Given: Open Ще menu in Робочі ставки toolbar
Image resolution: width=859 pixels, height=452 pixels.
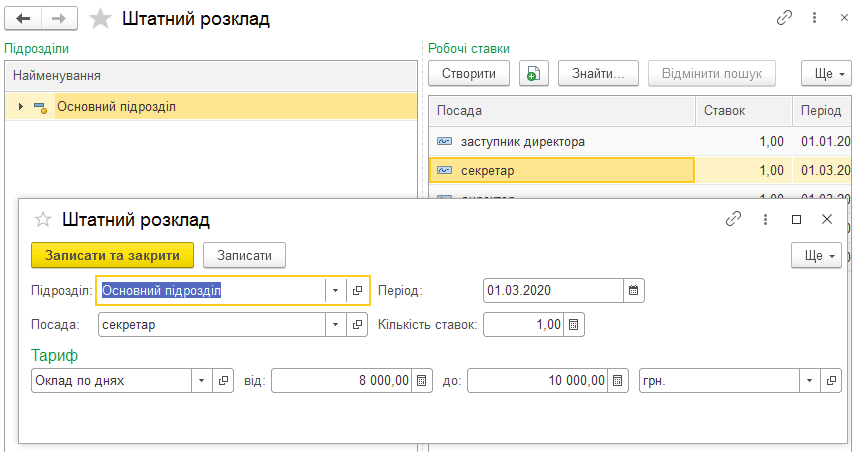Looking at the screenshot, I should (826, 73).
